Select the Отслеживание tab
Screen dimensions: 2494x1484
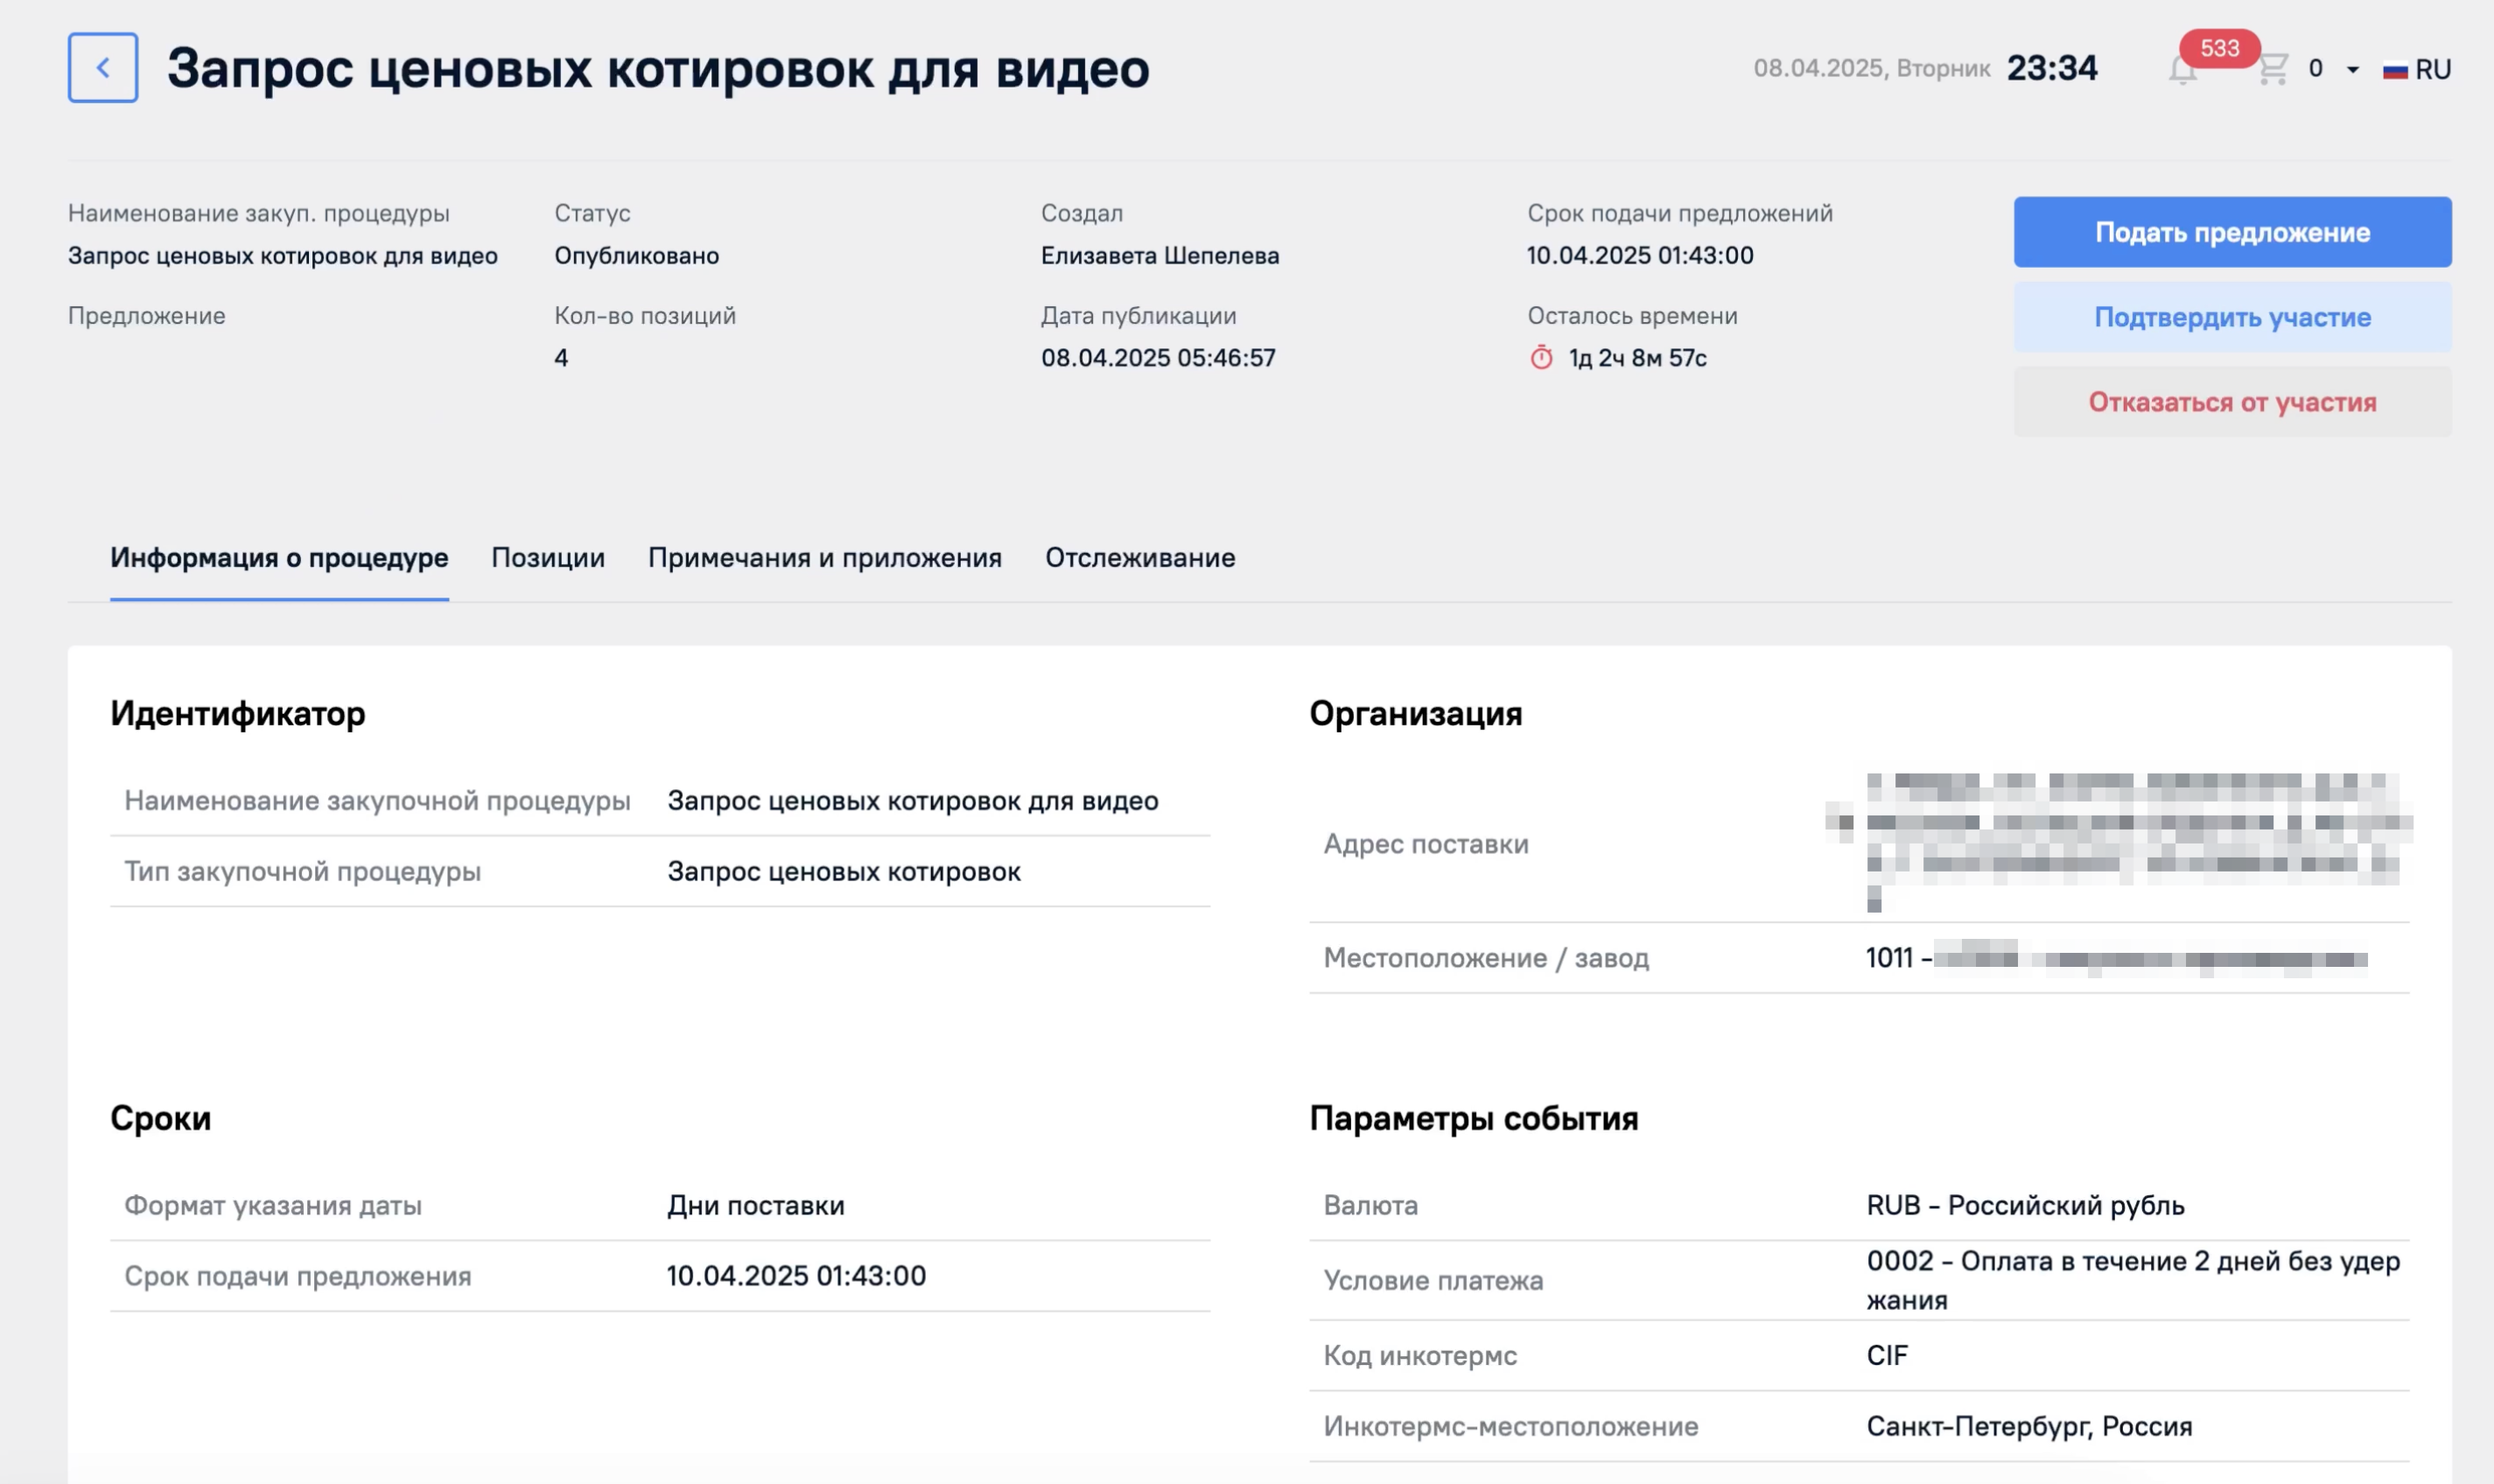click(1139, 558)
